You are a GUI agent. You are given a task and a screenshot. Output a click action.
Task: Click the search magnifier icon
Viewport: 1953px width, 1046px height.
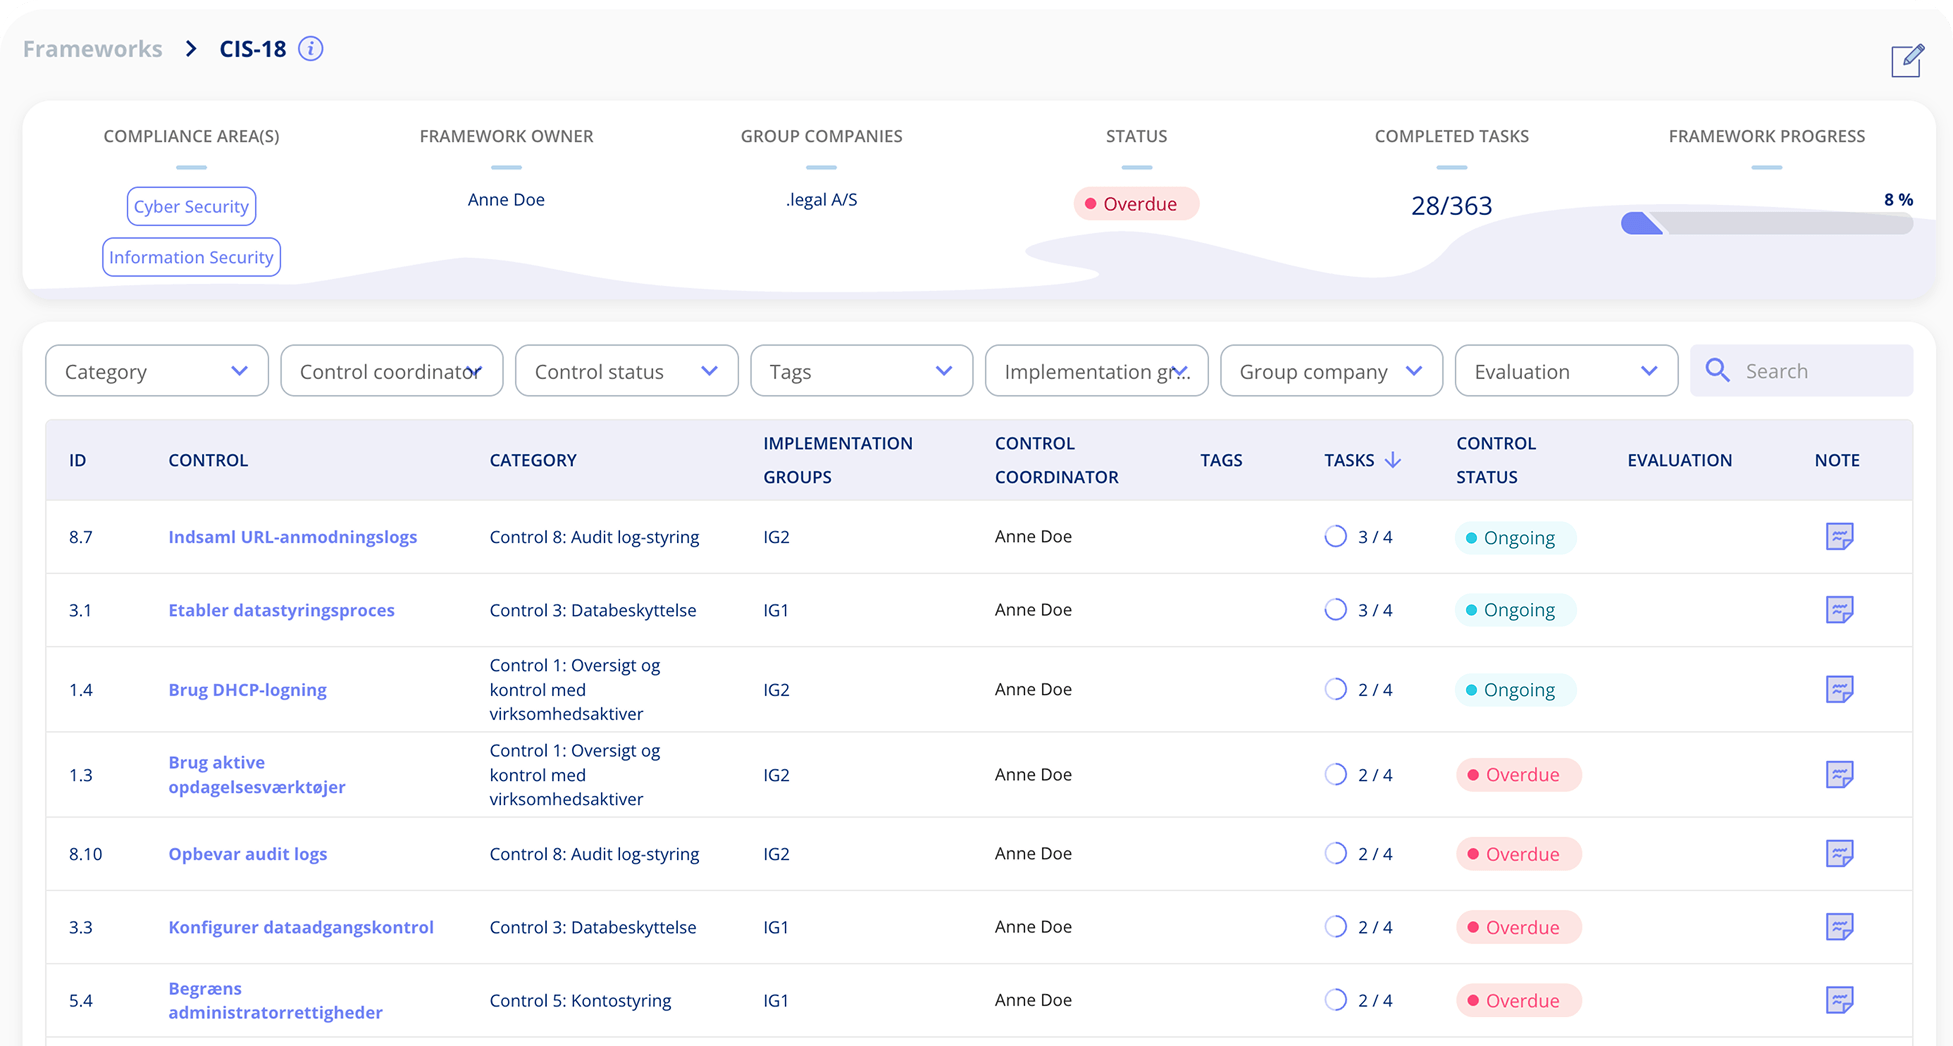coord(1717,370)
